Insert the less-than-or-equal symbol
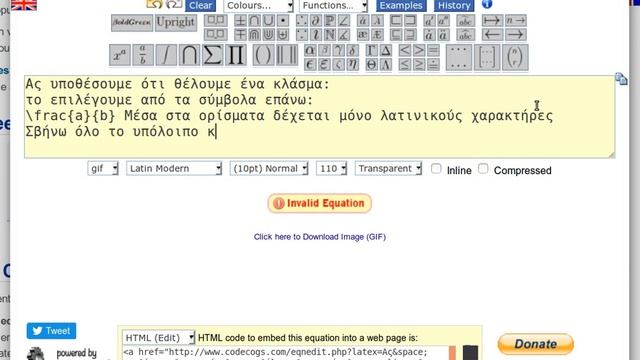The width and height of the screenshot is (640, 360). [x=404, y=64]
